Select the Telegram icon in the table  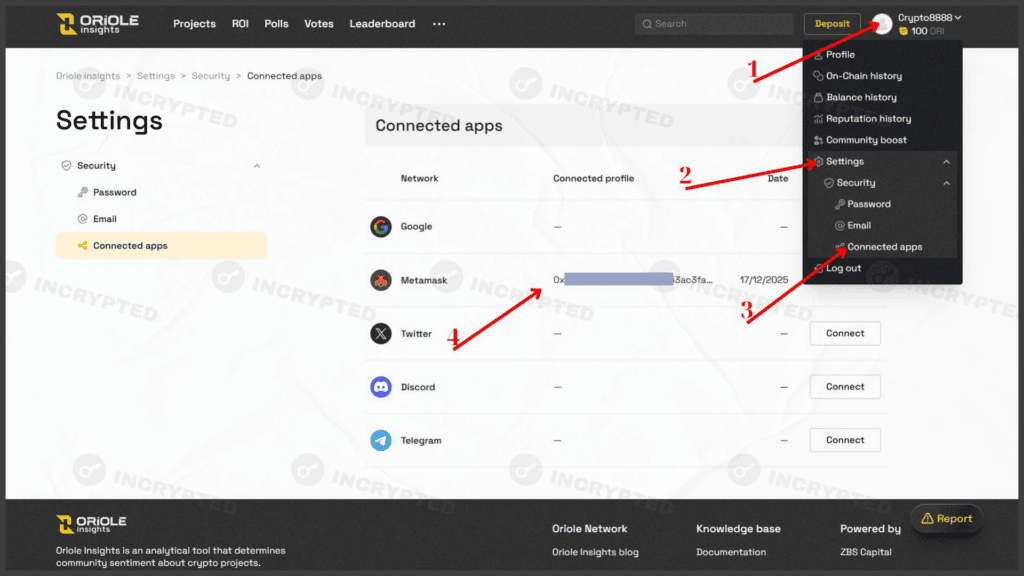[x=383, y=440]
